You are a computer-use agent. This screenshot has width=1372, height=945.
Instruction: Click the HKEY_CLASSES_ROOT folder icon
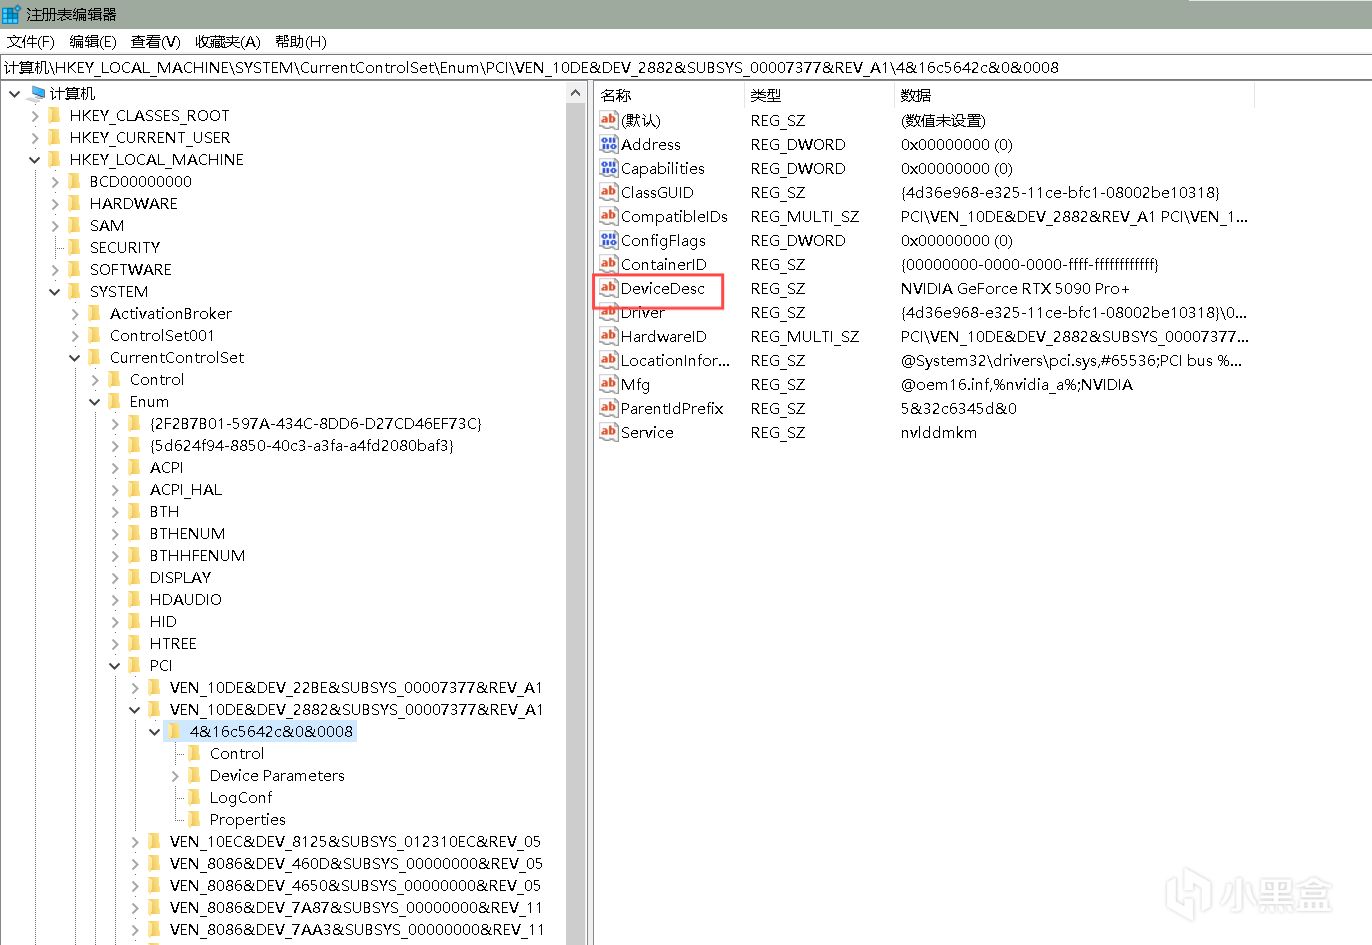point(55,115)
